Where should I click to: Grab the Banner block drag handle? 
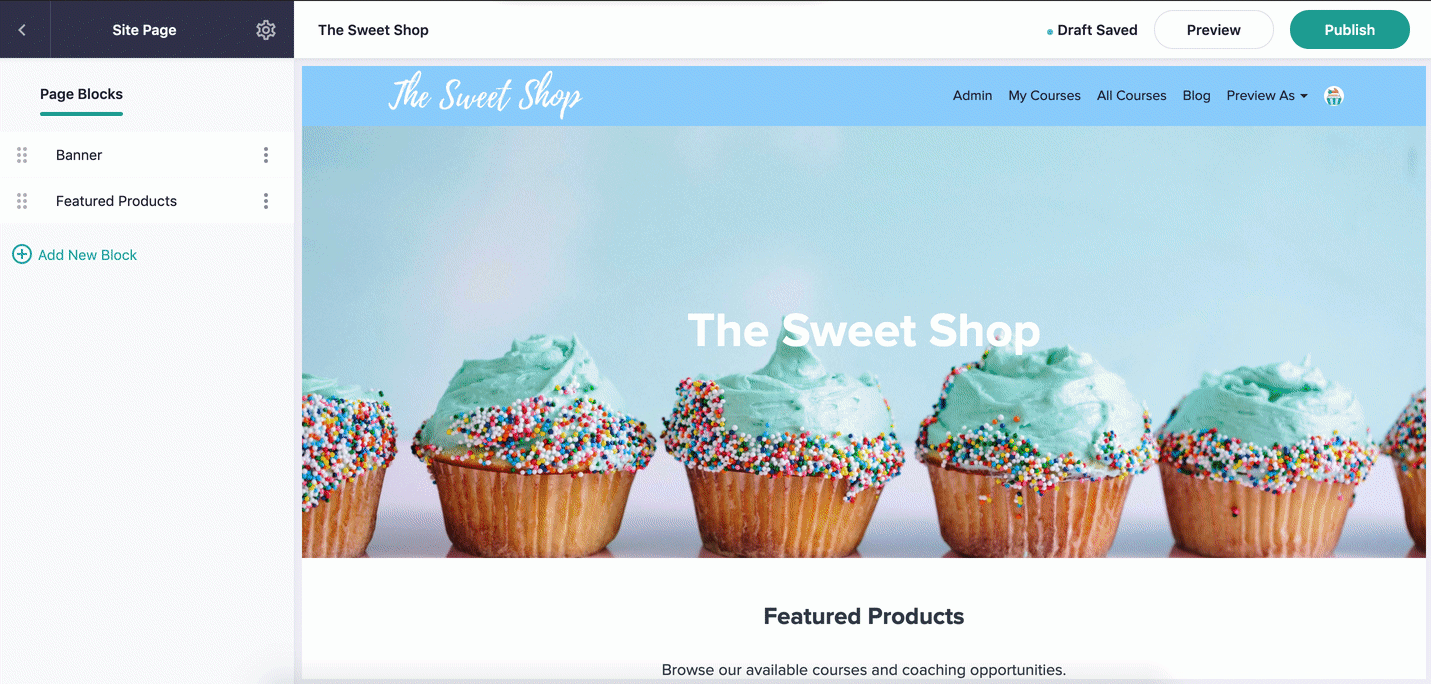tap(22, 155)
